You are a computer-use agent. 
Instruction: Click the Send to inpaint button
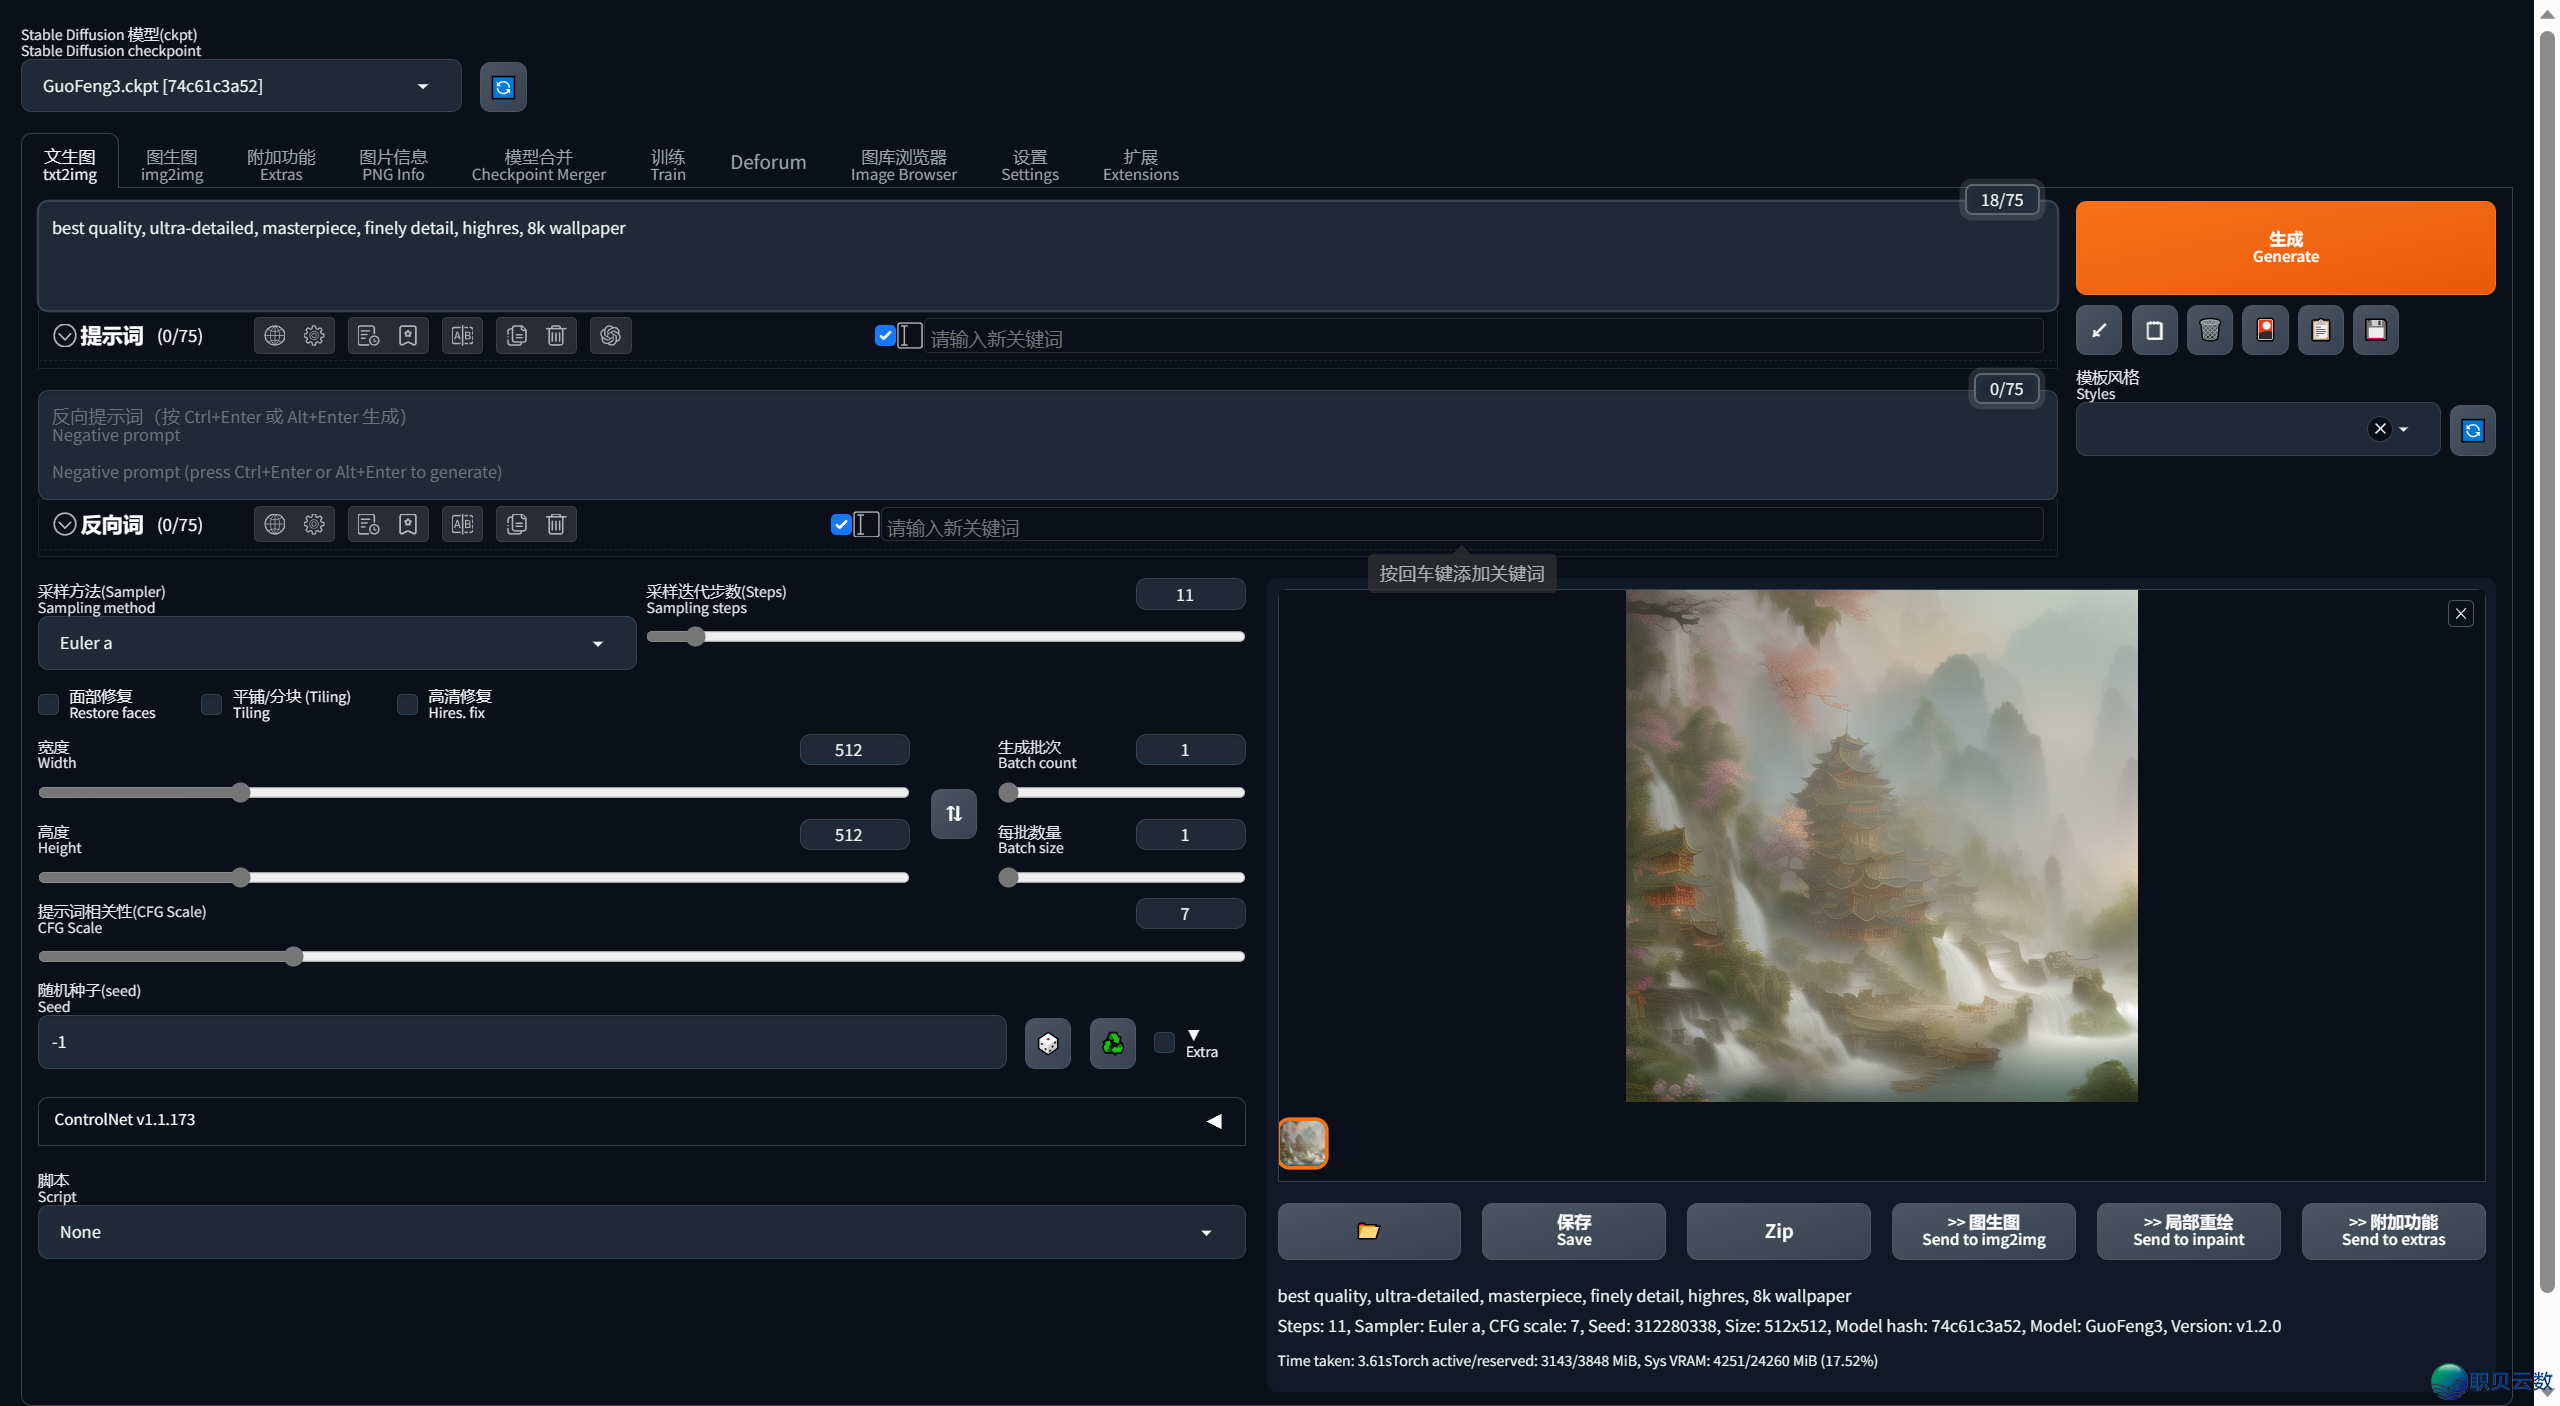tap(2188, 1231)
